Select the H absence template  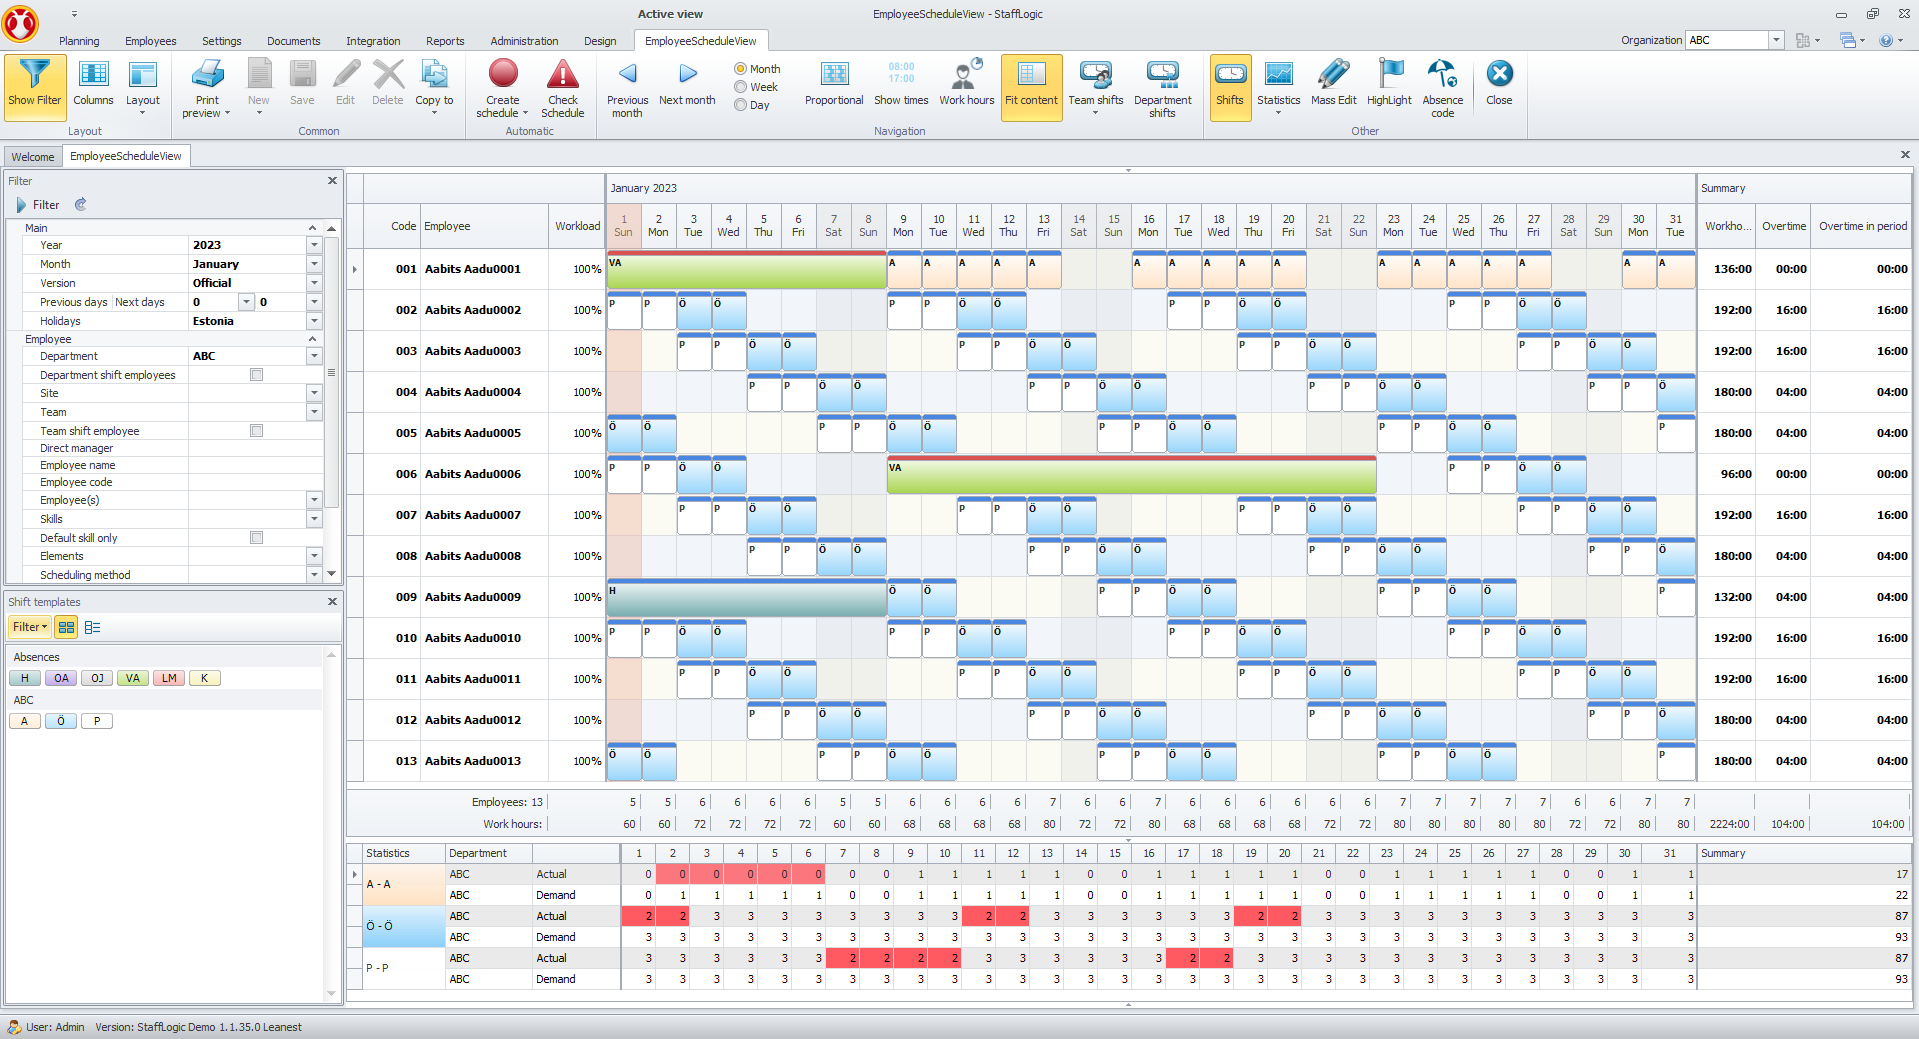25,678
